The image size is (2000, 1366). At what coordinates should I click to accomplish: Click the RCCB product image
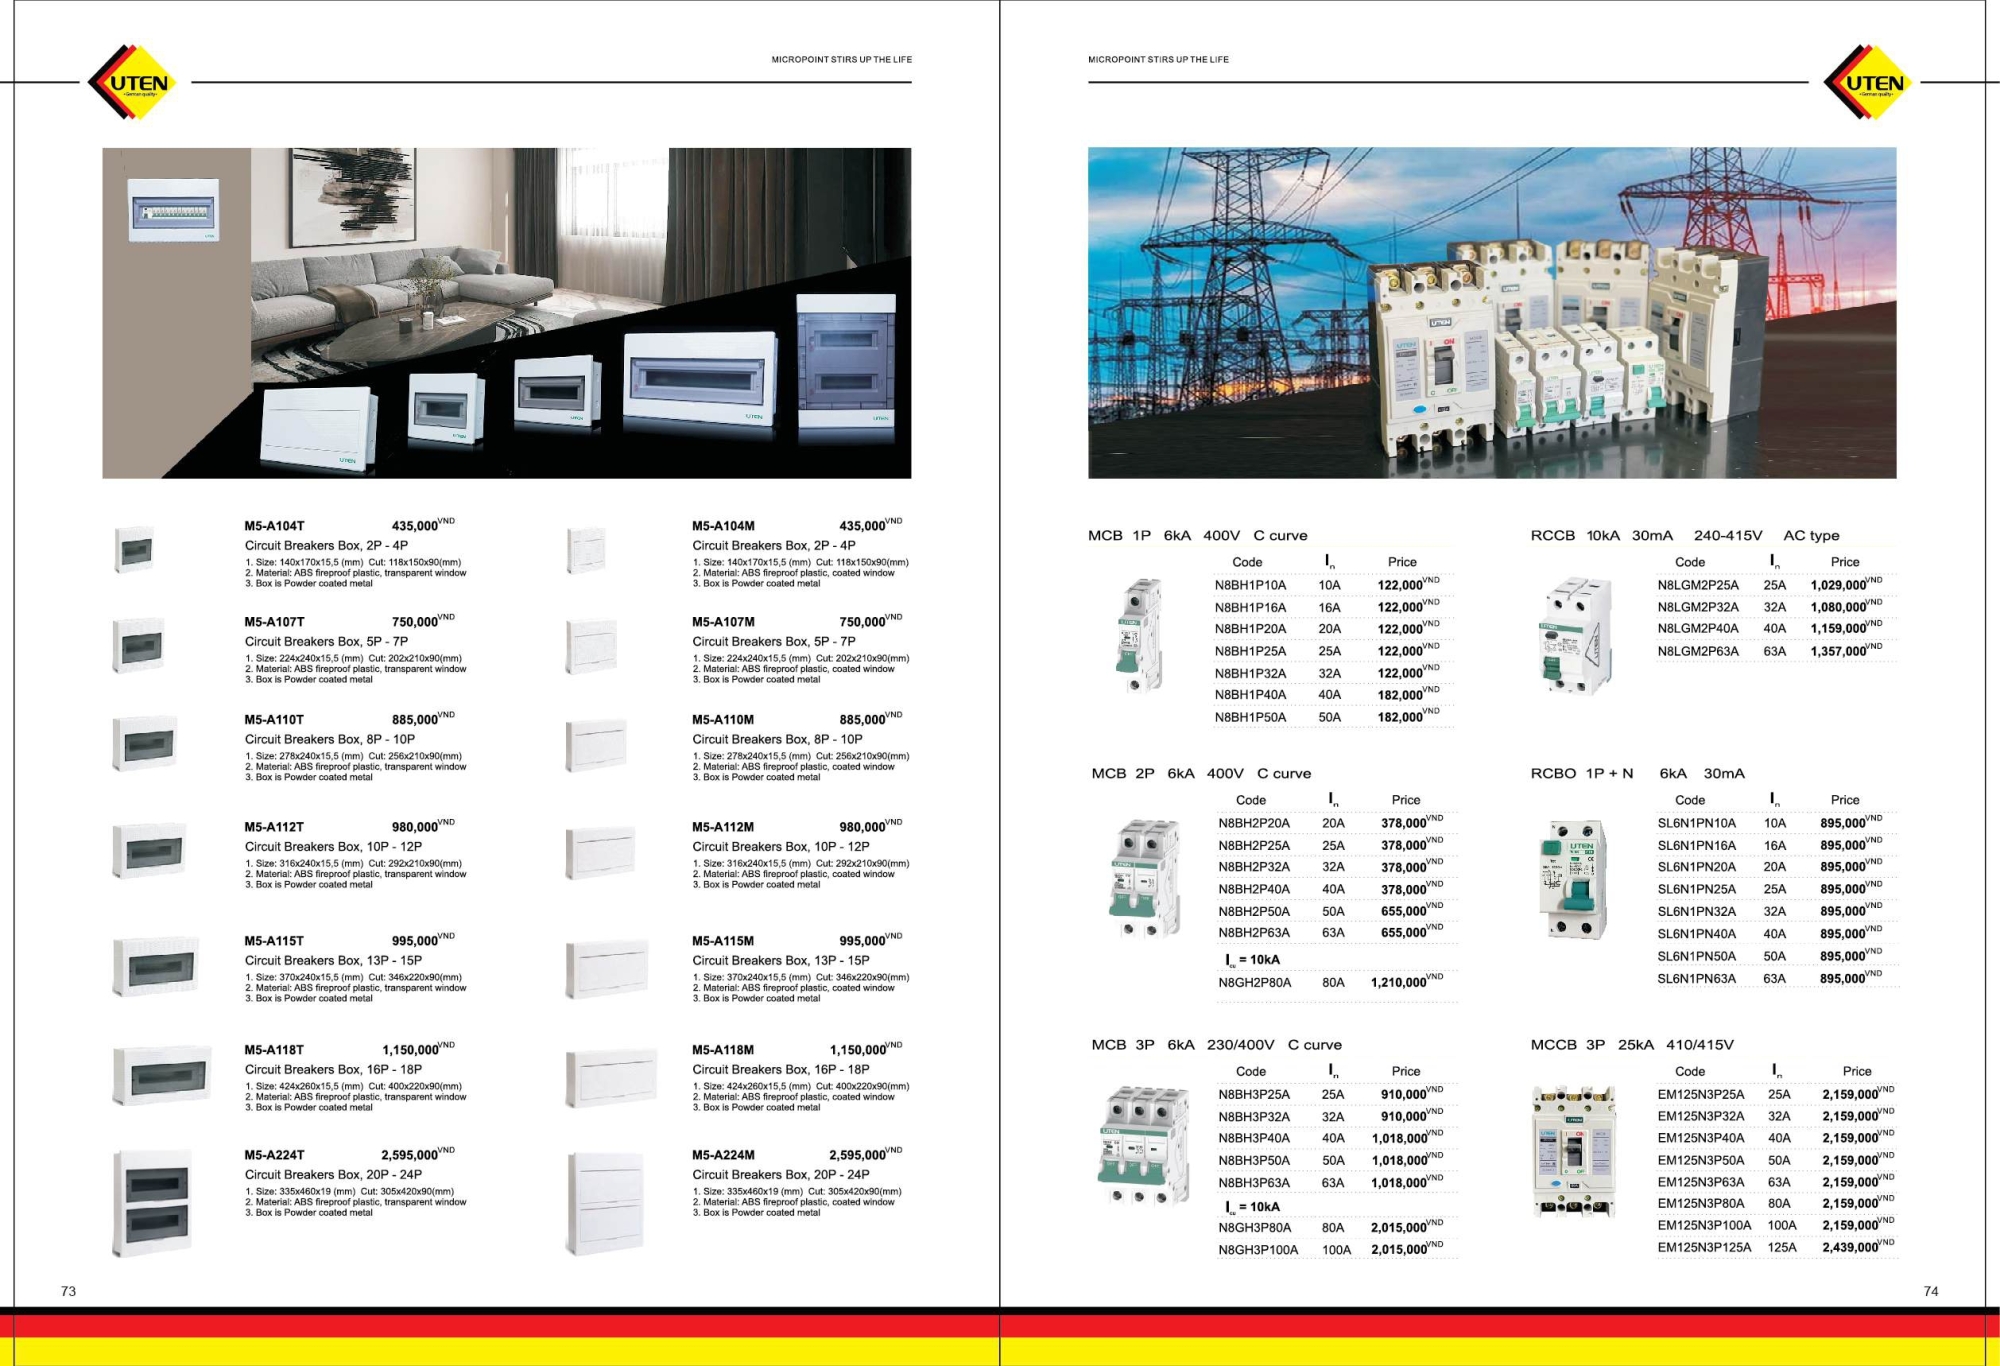coord(1574,635)
